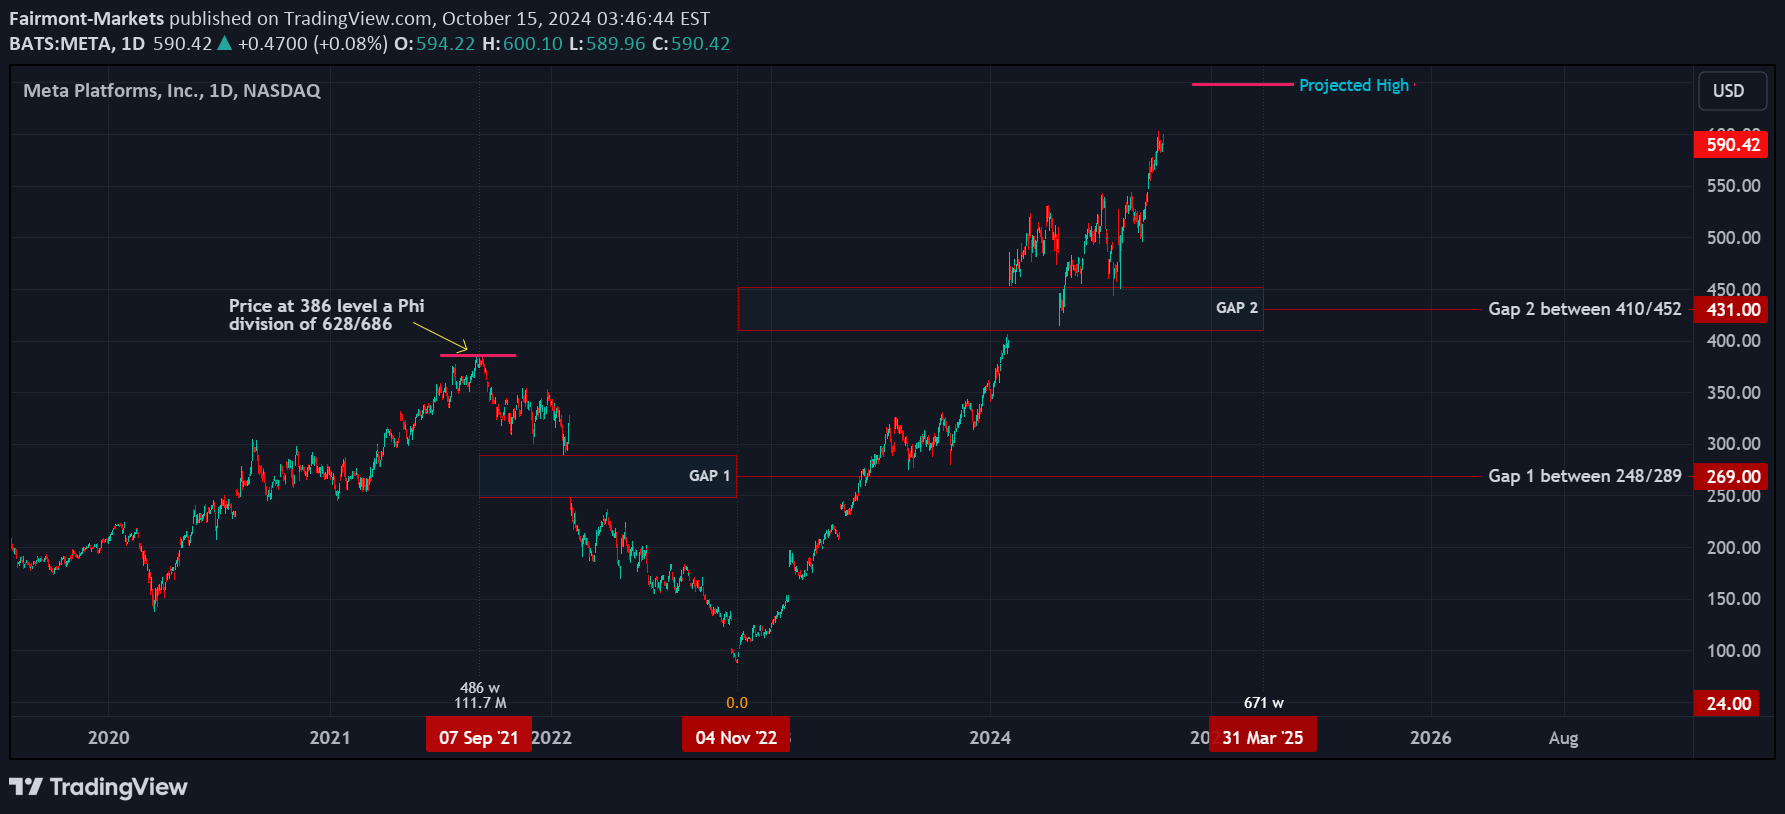Image resolution: width=1785 pixels, height=814 pixels.
Task: Select the 590.42 current price label
Action: tap(1731, 145)
